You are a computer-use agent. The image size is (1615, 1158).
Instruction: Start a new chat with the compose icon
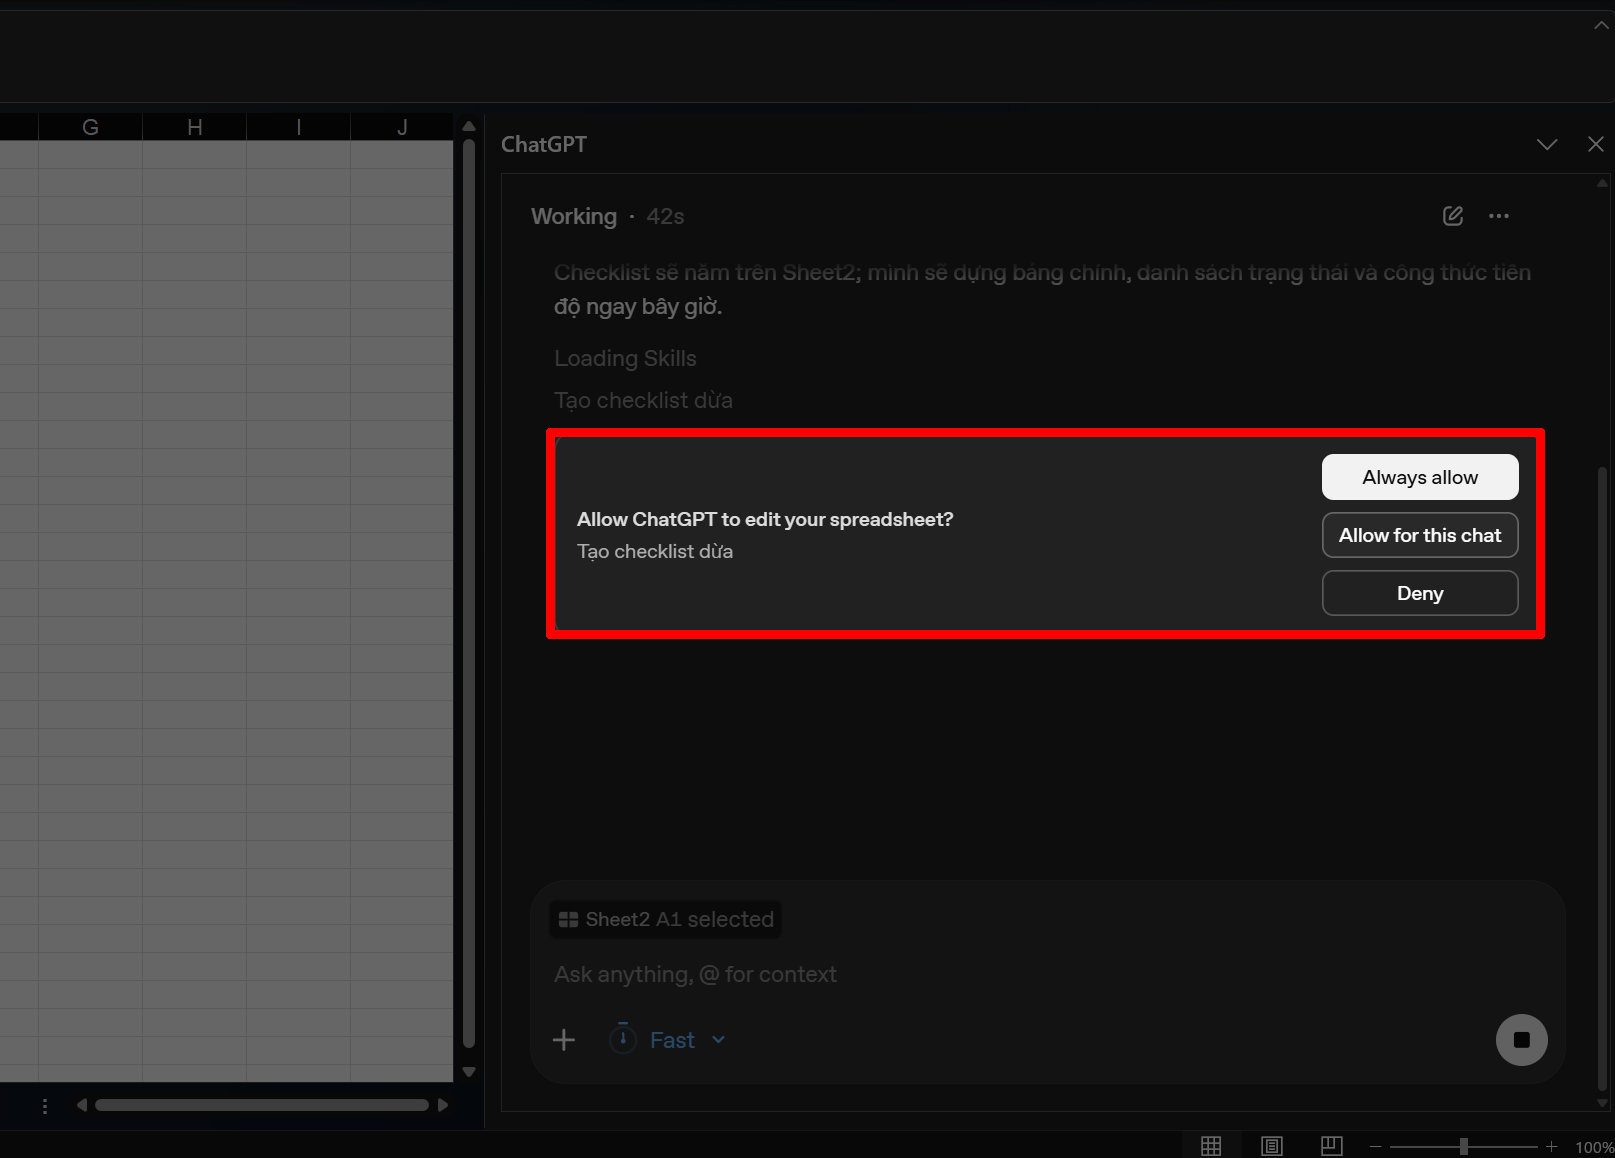pos(1453,216)
